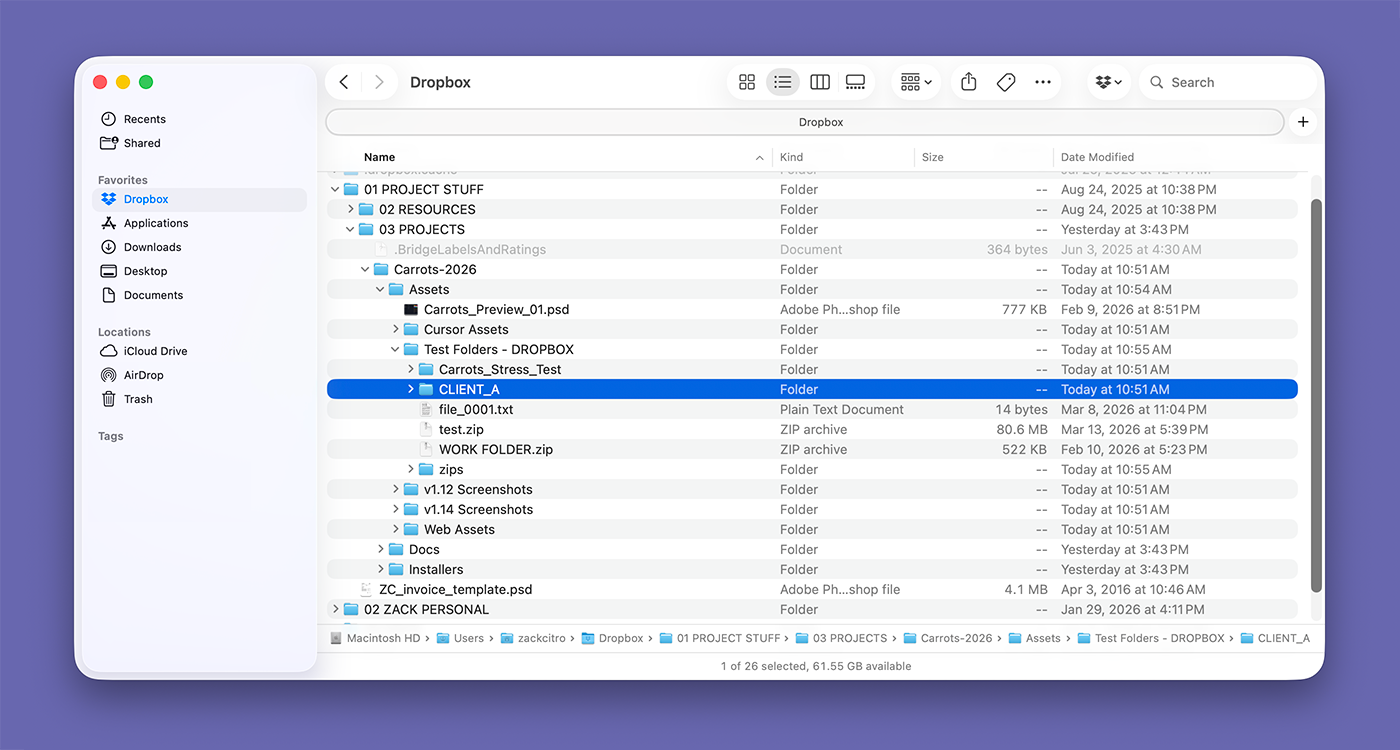This screenshot has width=1400, height=750.
Task: Sort by the Date Modified column
Action: 1097,157
